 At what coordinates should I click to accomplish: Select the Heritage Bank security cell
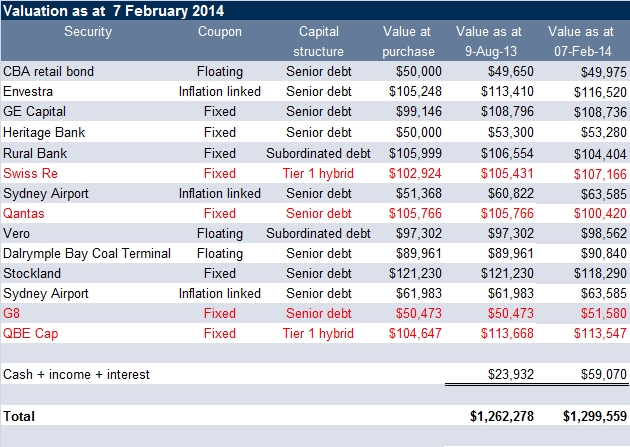(x=43, y=132)
